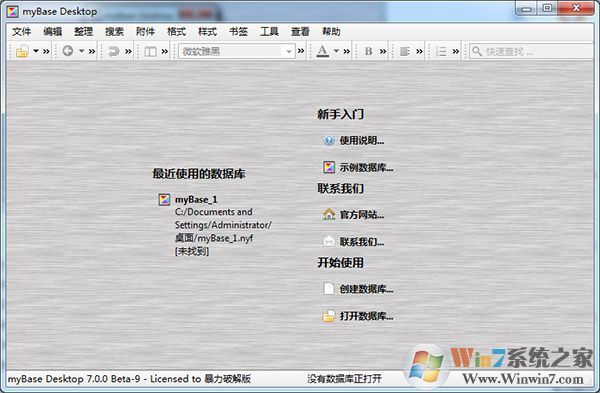Click the 最近使用的数据库 heading
This screenshot has height=393, width=600.
coord(199,174)
